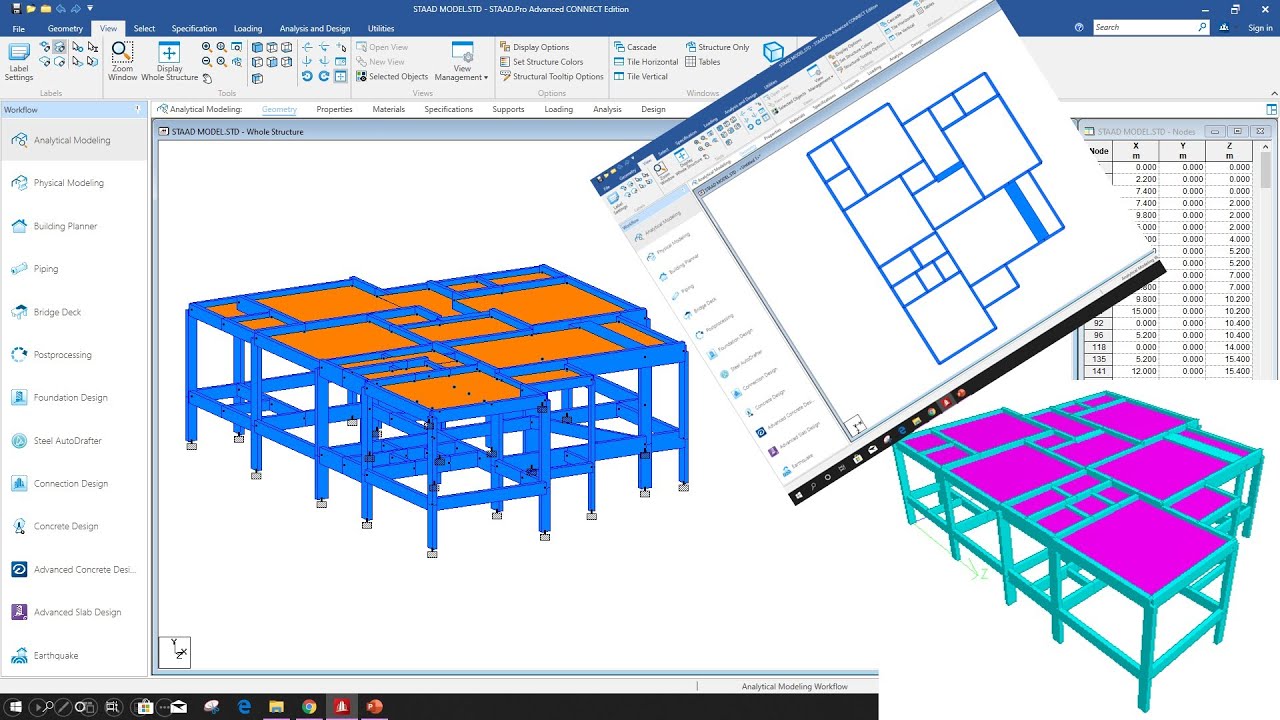The height and width of the screenshot is (720, 1280).
Task: Select the Zoom Window tool
Action: (121, 58)
